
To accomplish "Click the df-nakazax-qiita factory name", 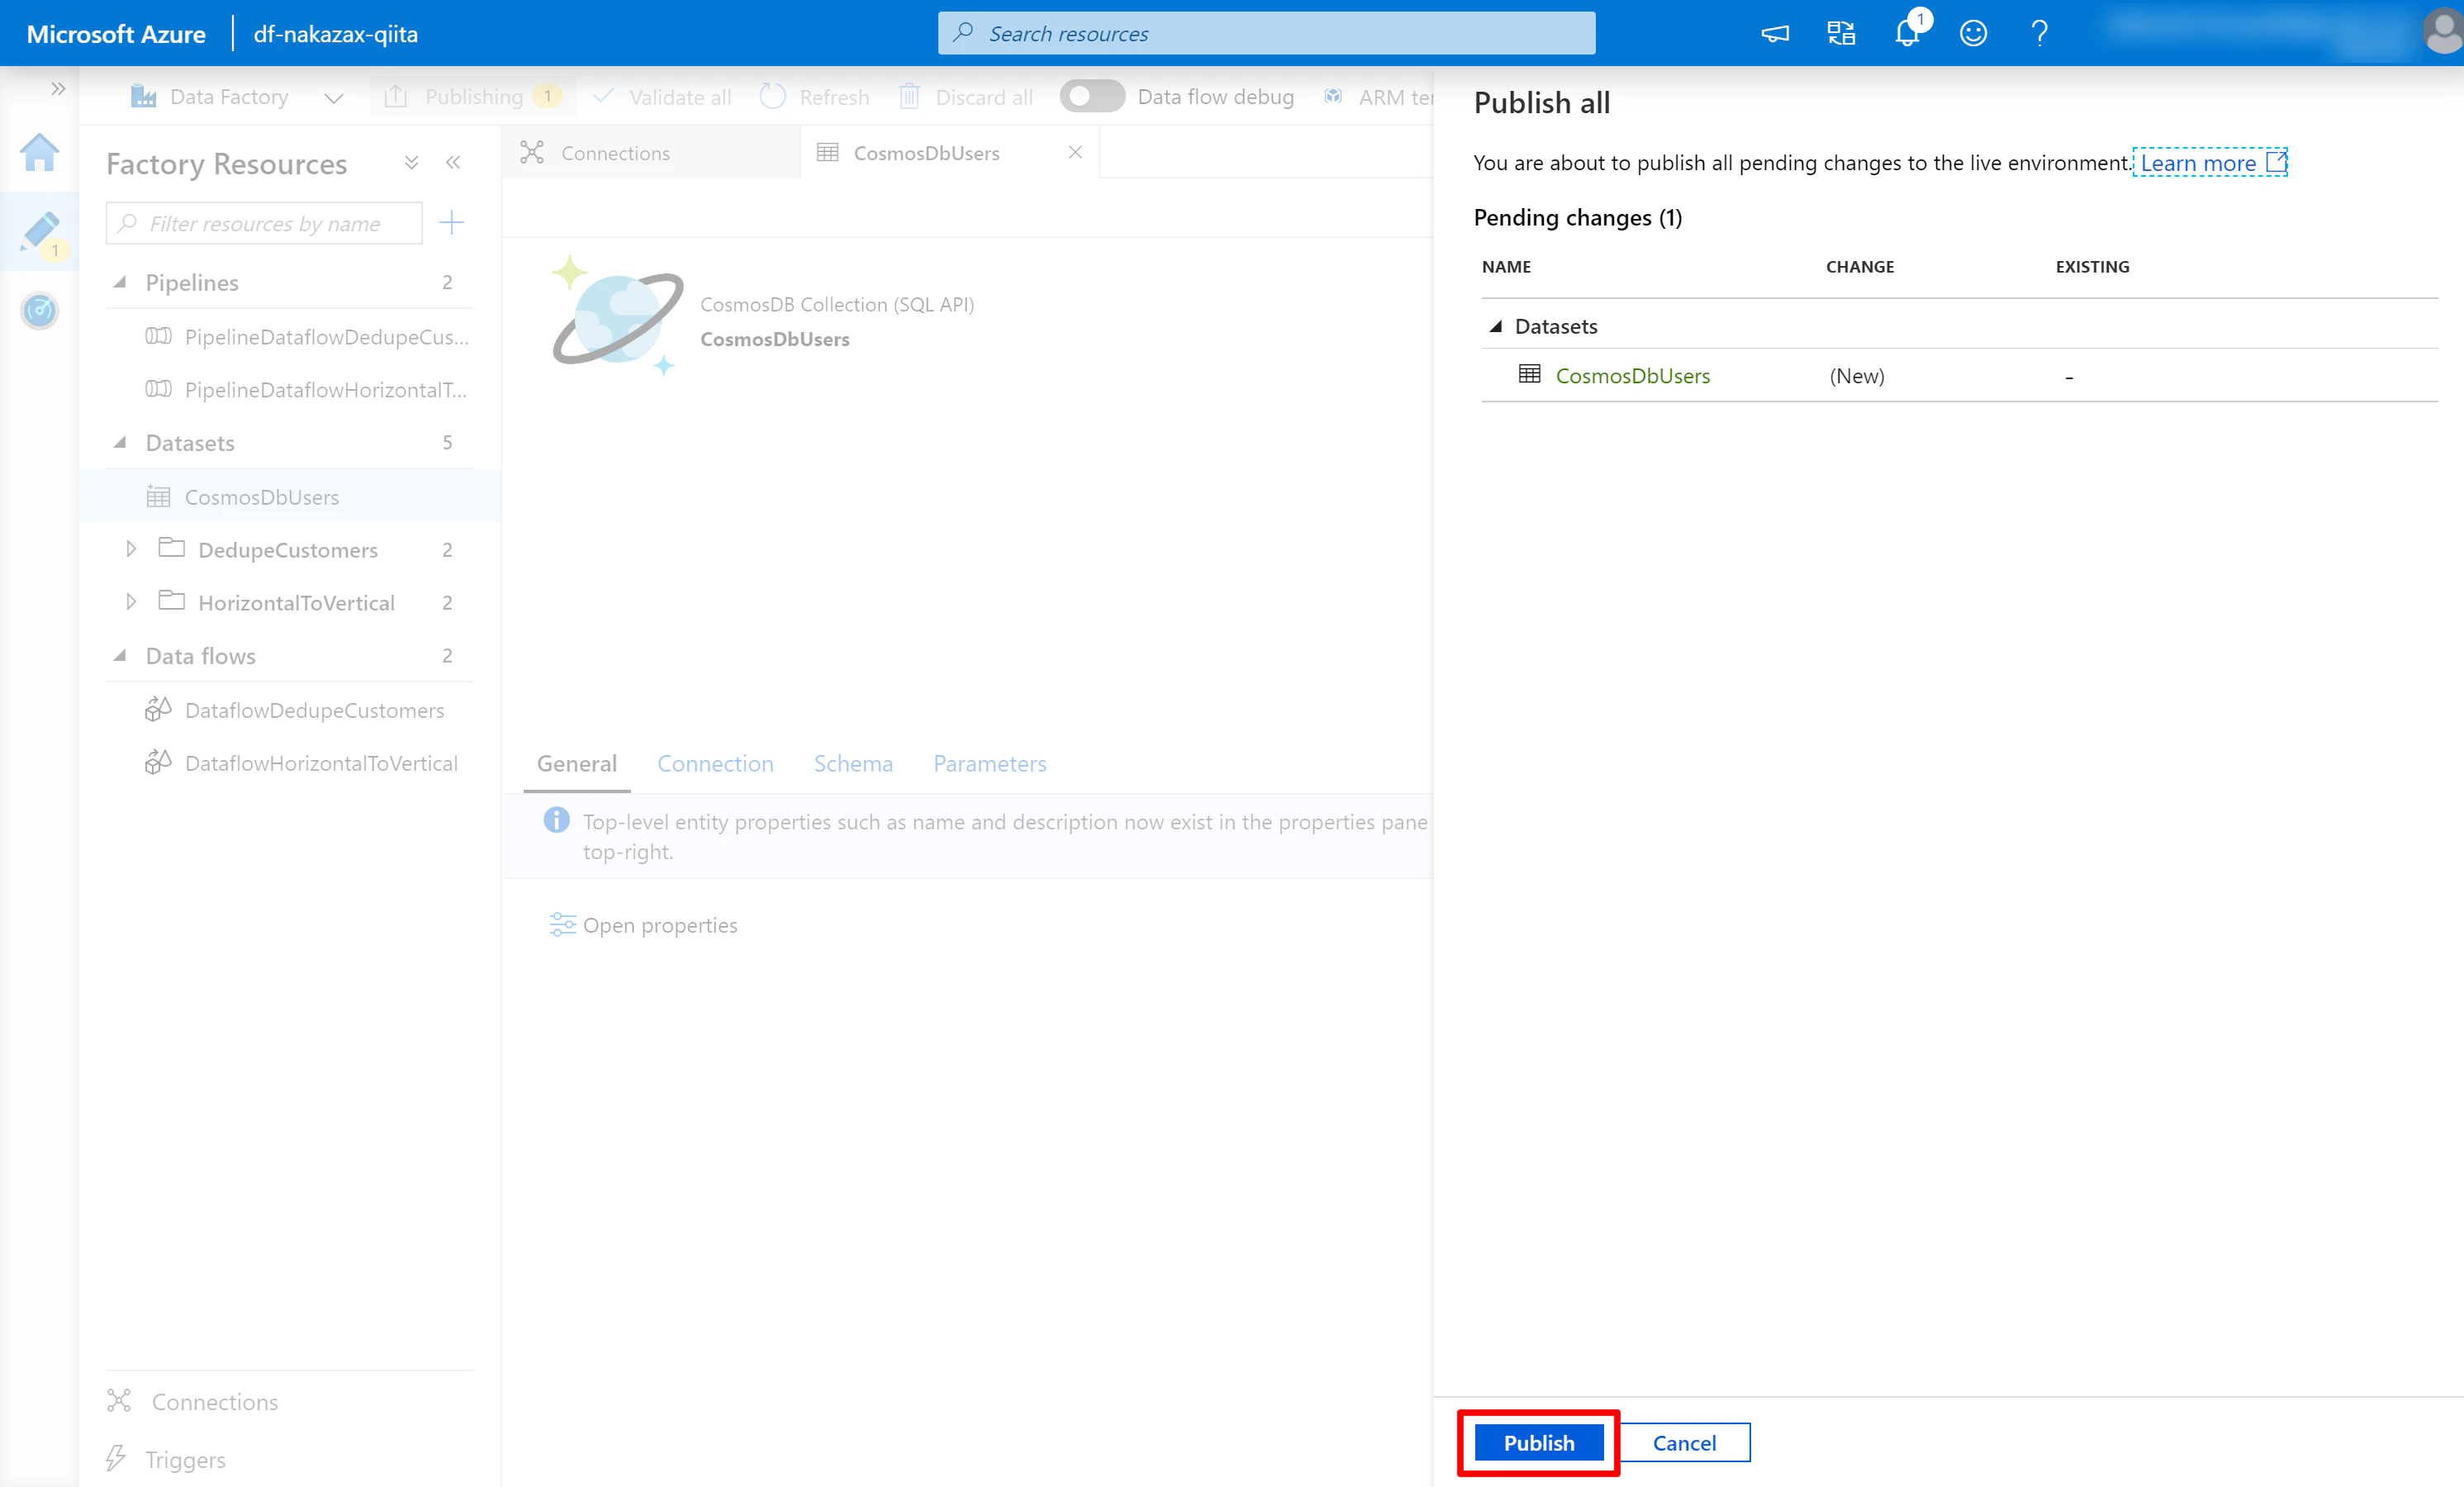I will coord(335,34).
